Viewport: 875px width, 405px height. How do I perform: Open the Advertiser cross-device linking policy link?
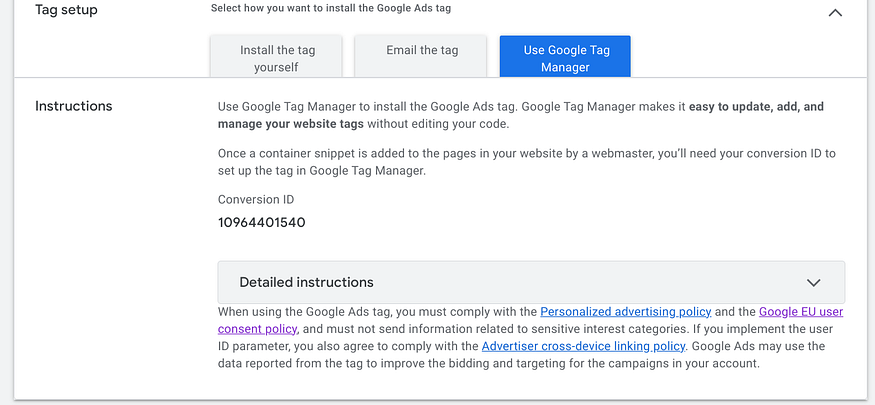point(583,346)
